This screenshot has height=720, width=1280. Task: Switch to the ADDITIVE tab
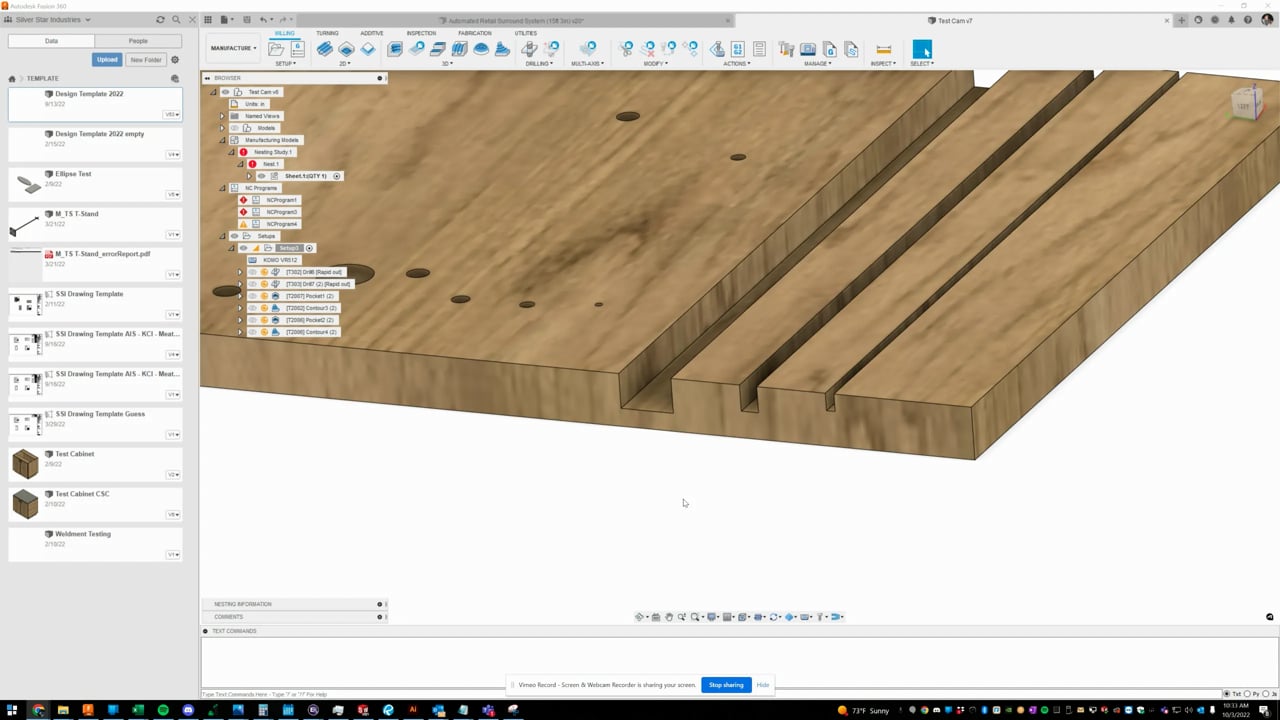point(372,33)
